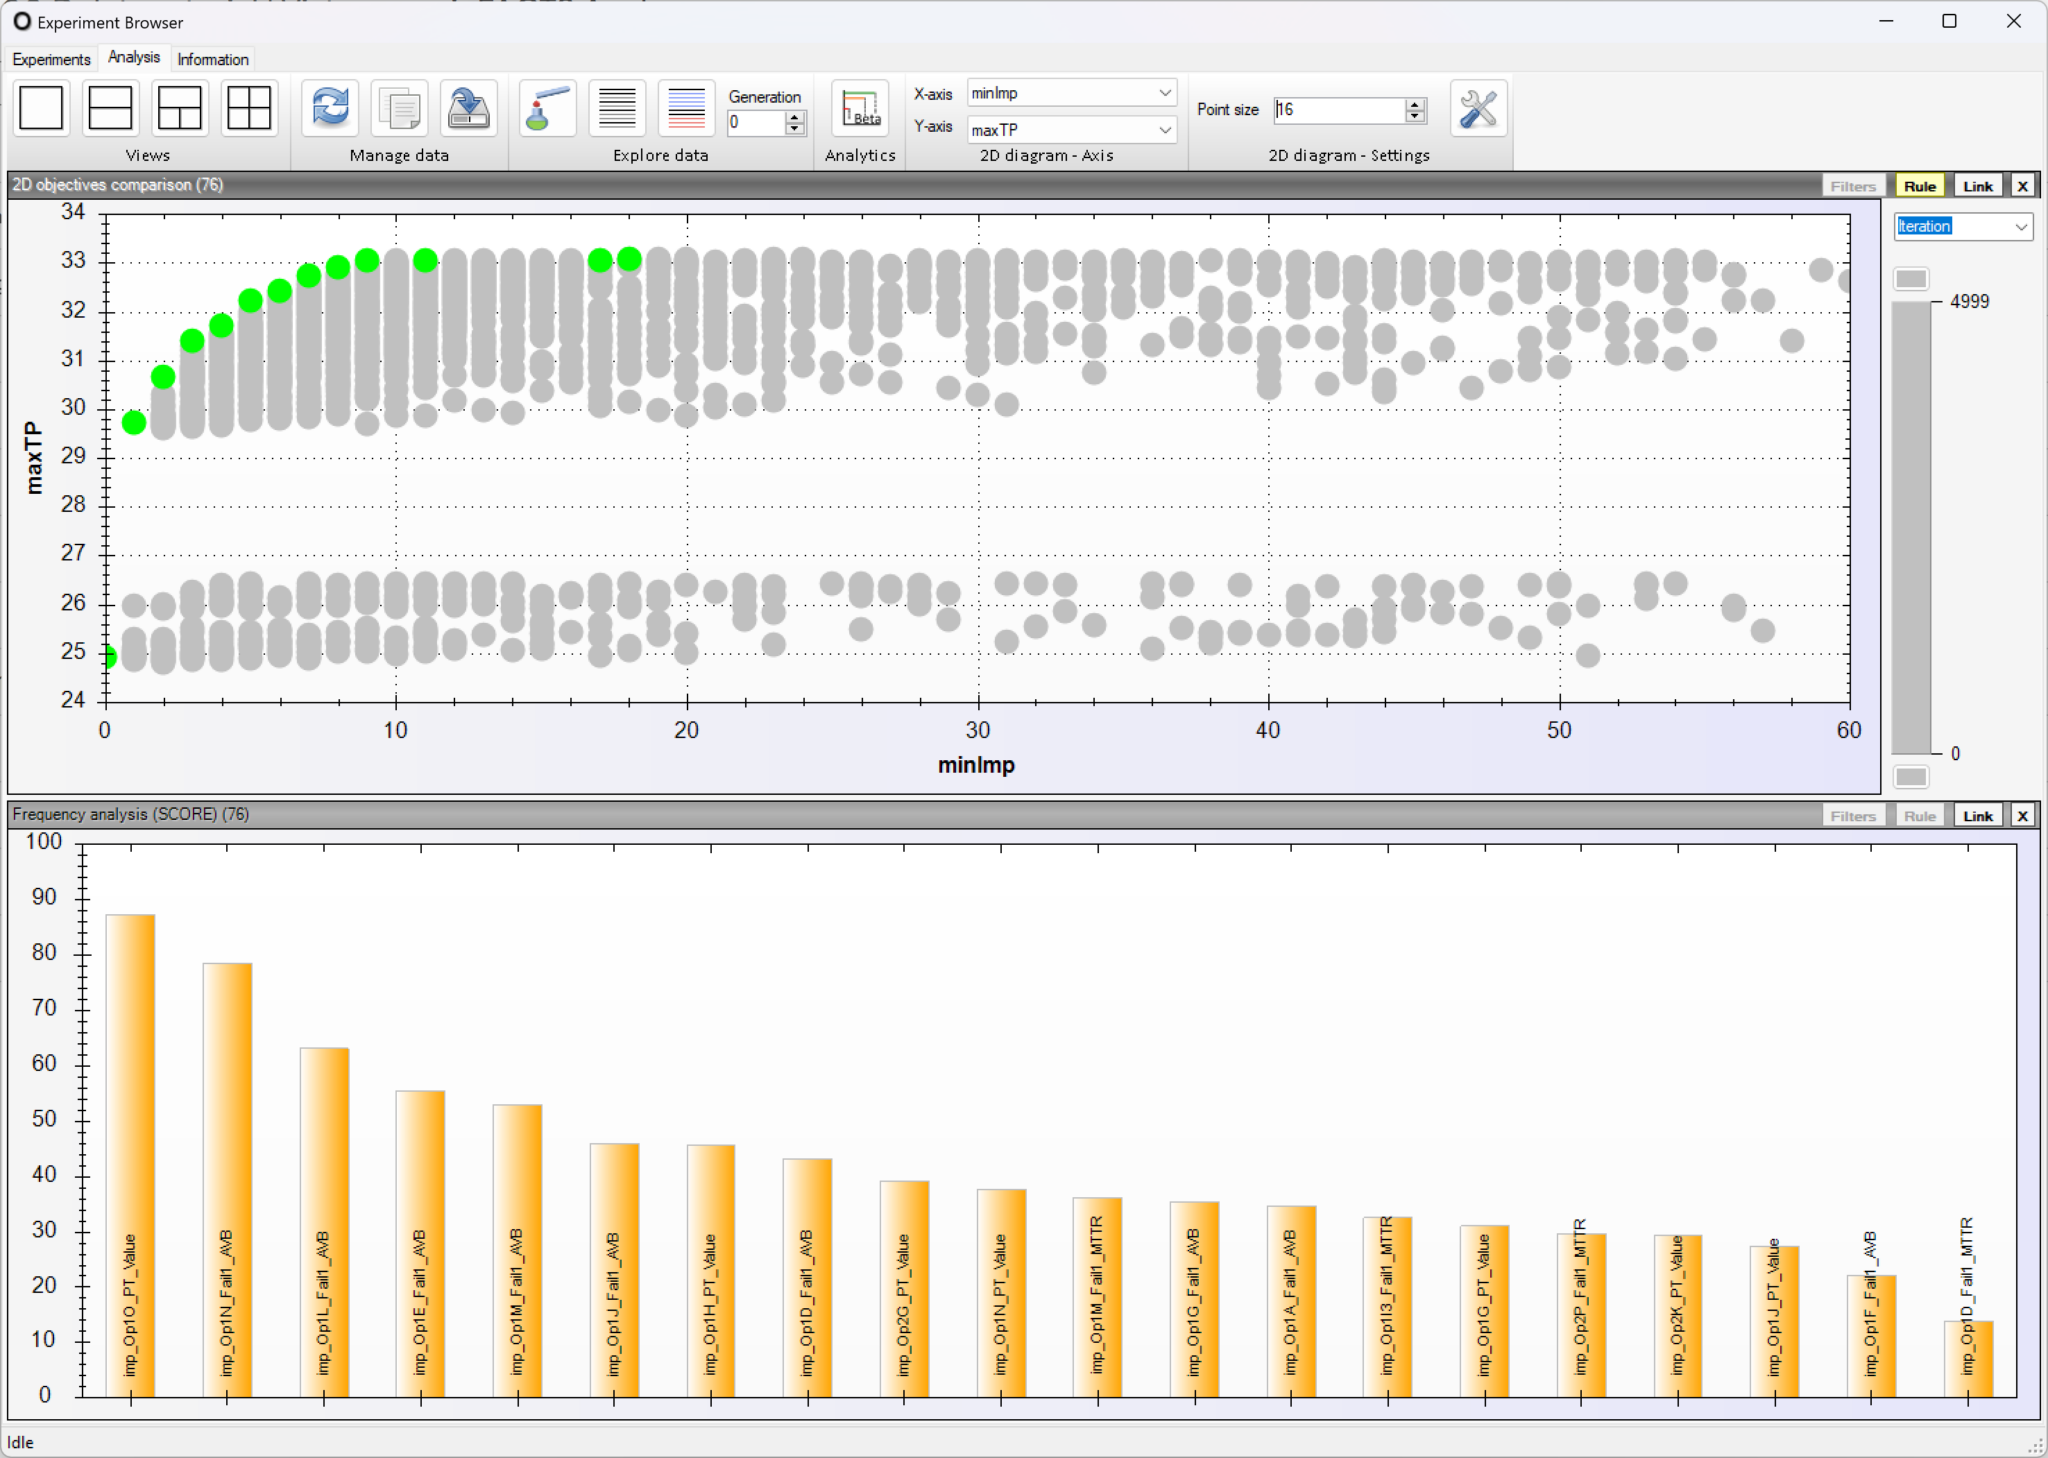Switch to the Experiments tab

pyautogui.click(x=51, y=59)
